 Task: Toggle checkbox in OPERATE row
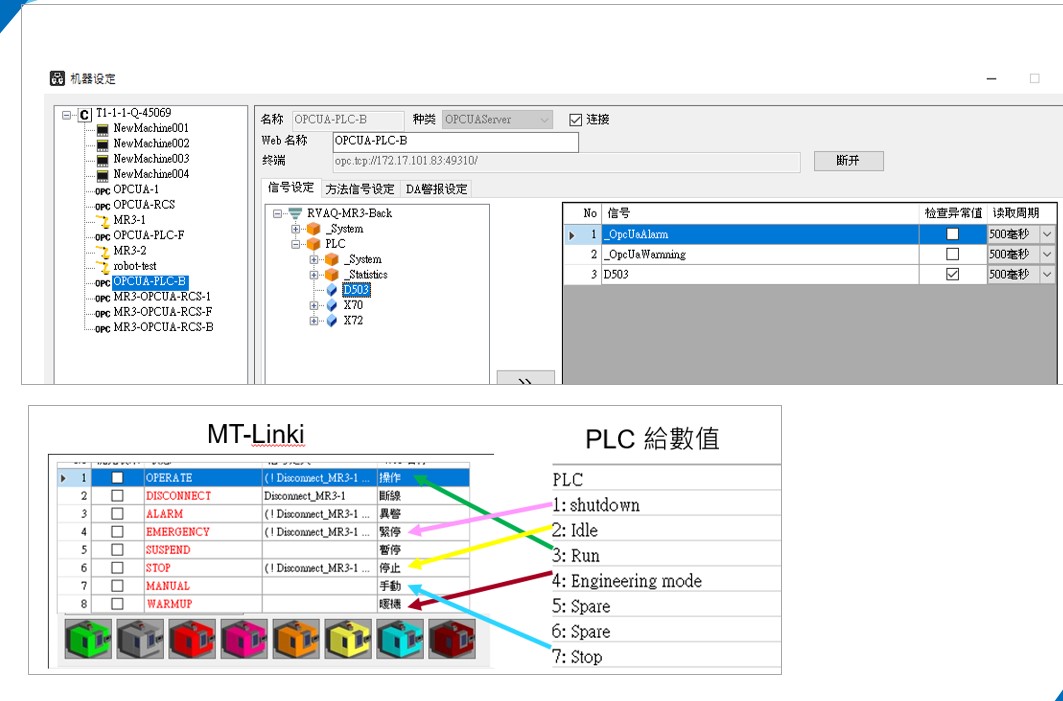(x=117, y=478)
